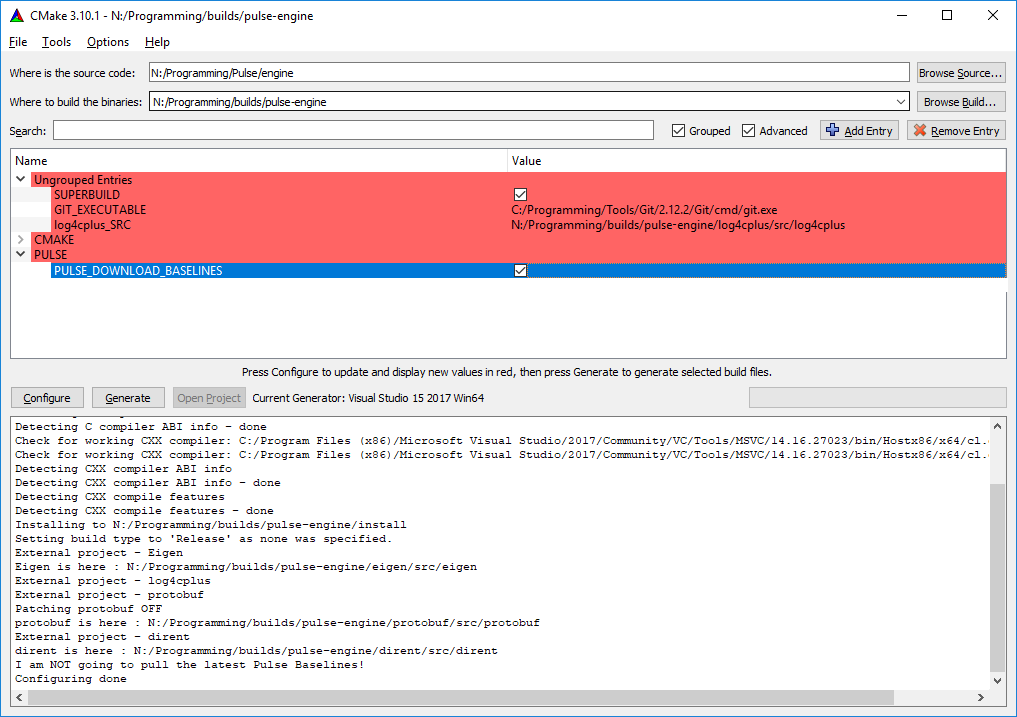Click the red X Remove Entry icon
Image resolution: width=1017 pixels, height=717 pixels.
click(x=919, y=130)
